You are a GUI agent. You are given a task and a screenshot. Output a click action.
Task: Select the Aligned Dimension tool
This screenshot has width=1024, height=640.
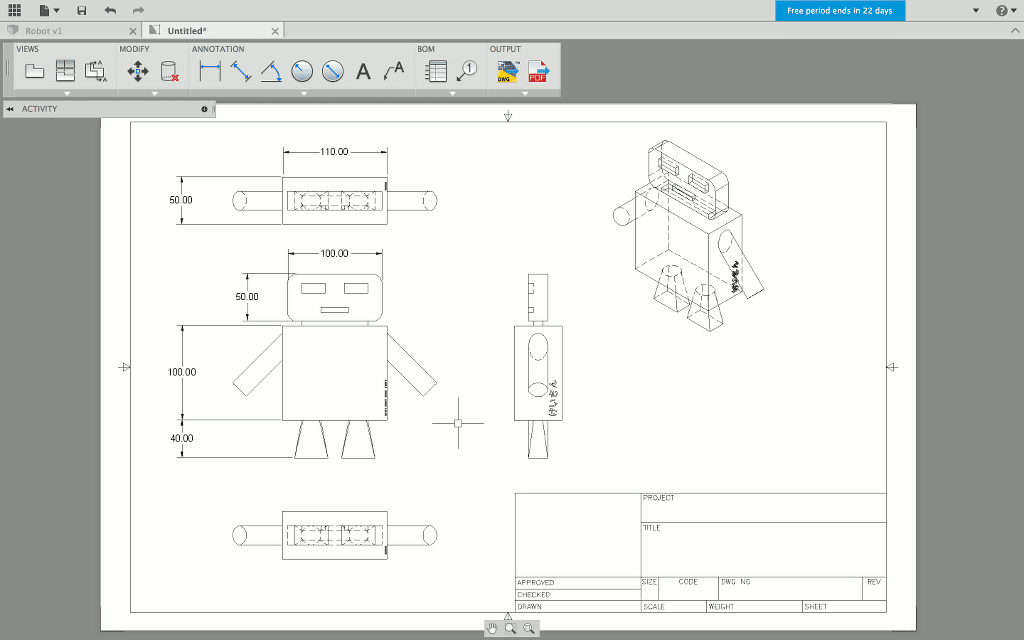[x=241, y=71]
